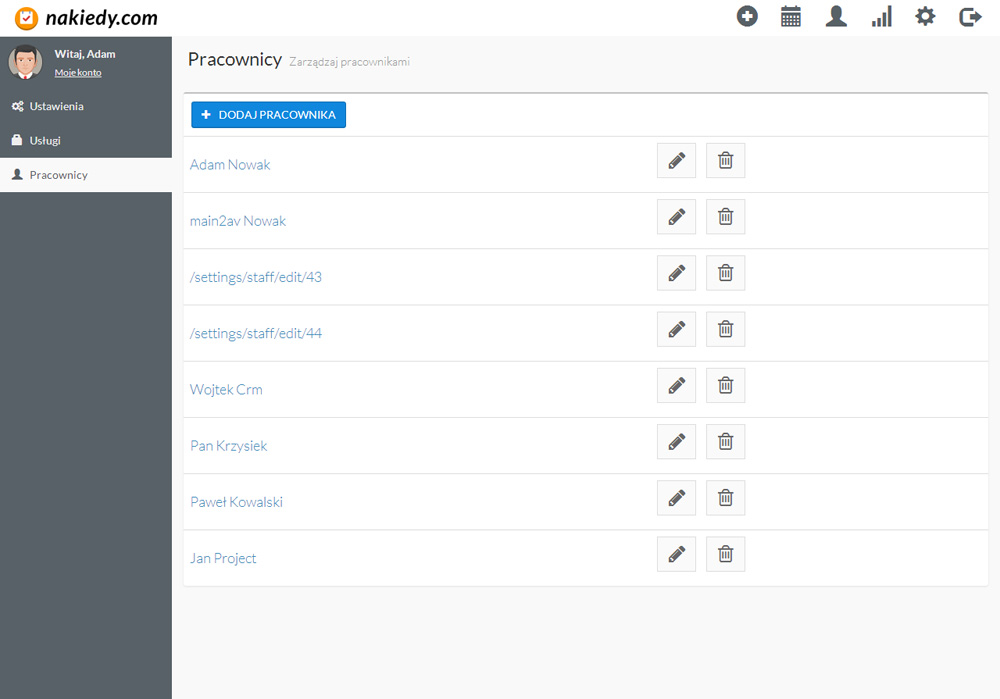Delete Paweł Kowalski with trash icon
1000x699 pixels.
tap(726, 497)
